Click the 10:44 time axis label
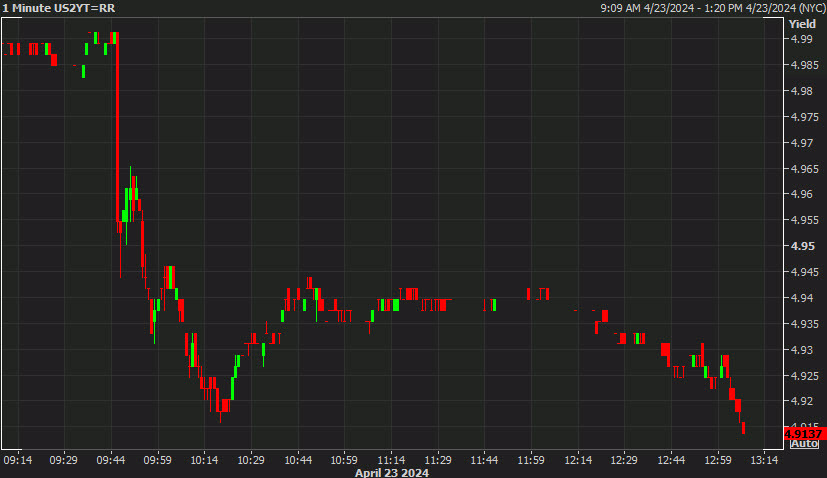Image resolution: width=827 pixels, height=478 pixels. pos(298,460)
